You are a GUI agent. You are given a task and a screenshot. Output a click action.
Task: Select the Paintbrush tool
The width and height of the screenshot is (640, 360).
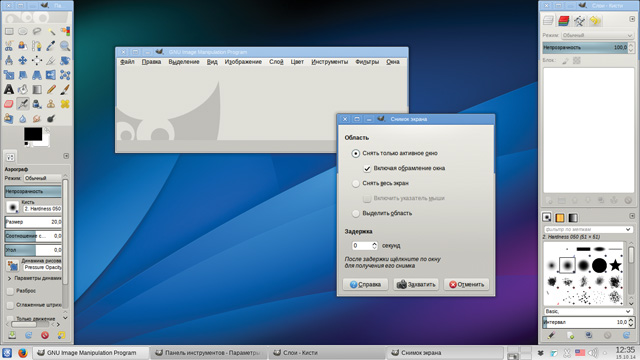[65, 89]
